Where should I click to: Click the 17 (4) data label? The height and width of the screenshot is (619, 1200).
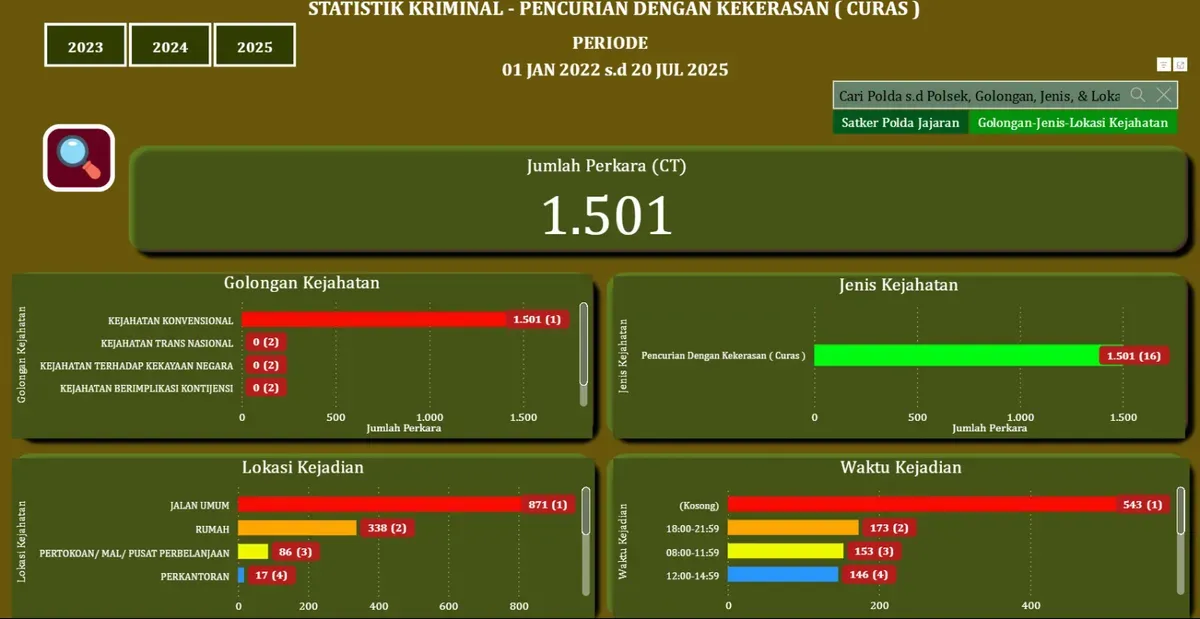tap(270, 575)
